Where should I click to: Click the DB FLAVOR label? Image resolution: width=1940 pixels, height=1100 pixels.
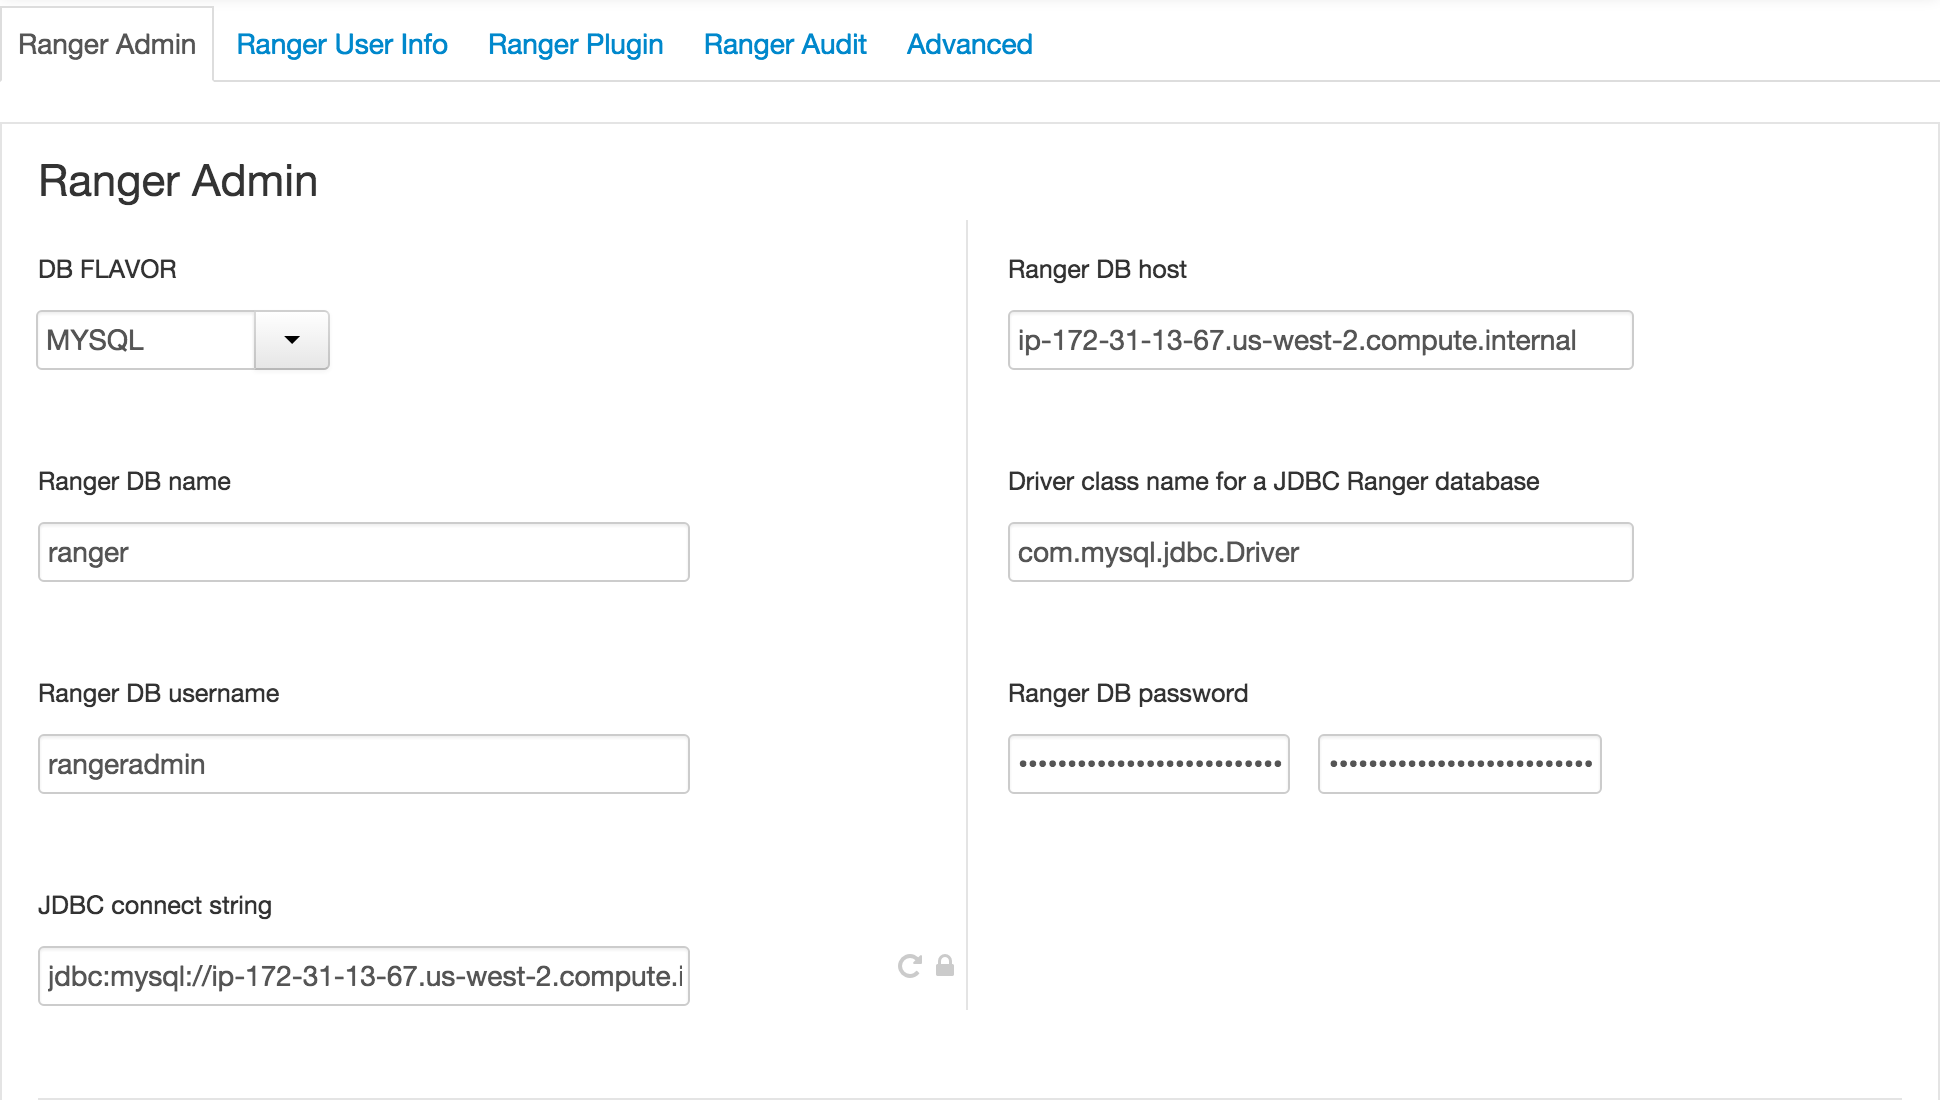[x=107, y=269]
